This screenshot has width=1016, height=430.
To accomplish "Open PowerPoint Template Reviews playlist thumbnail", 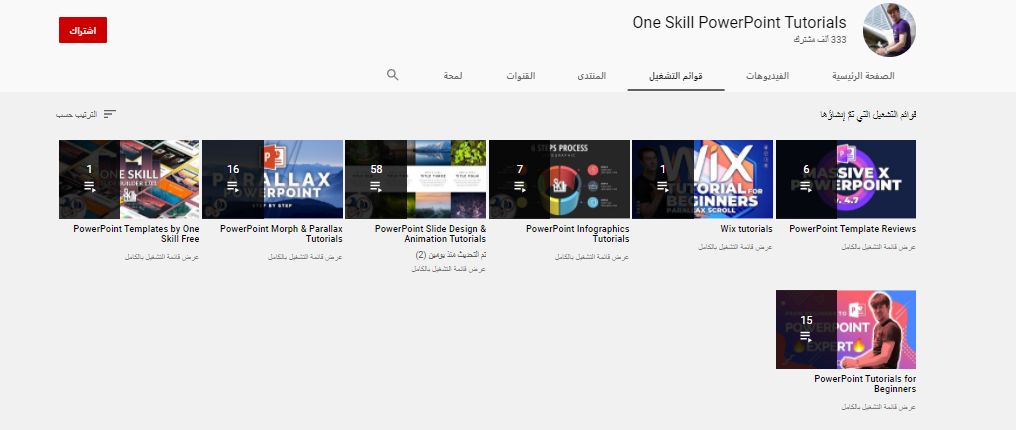I will pyautogui.click(x=846, y=179).
